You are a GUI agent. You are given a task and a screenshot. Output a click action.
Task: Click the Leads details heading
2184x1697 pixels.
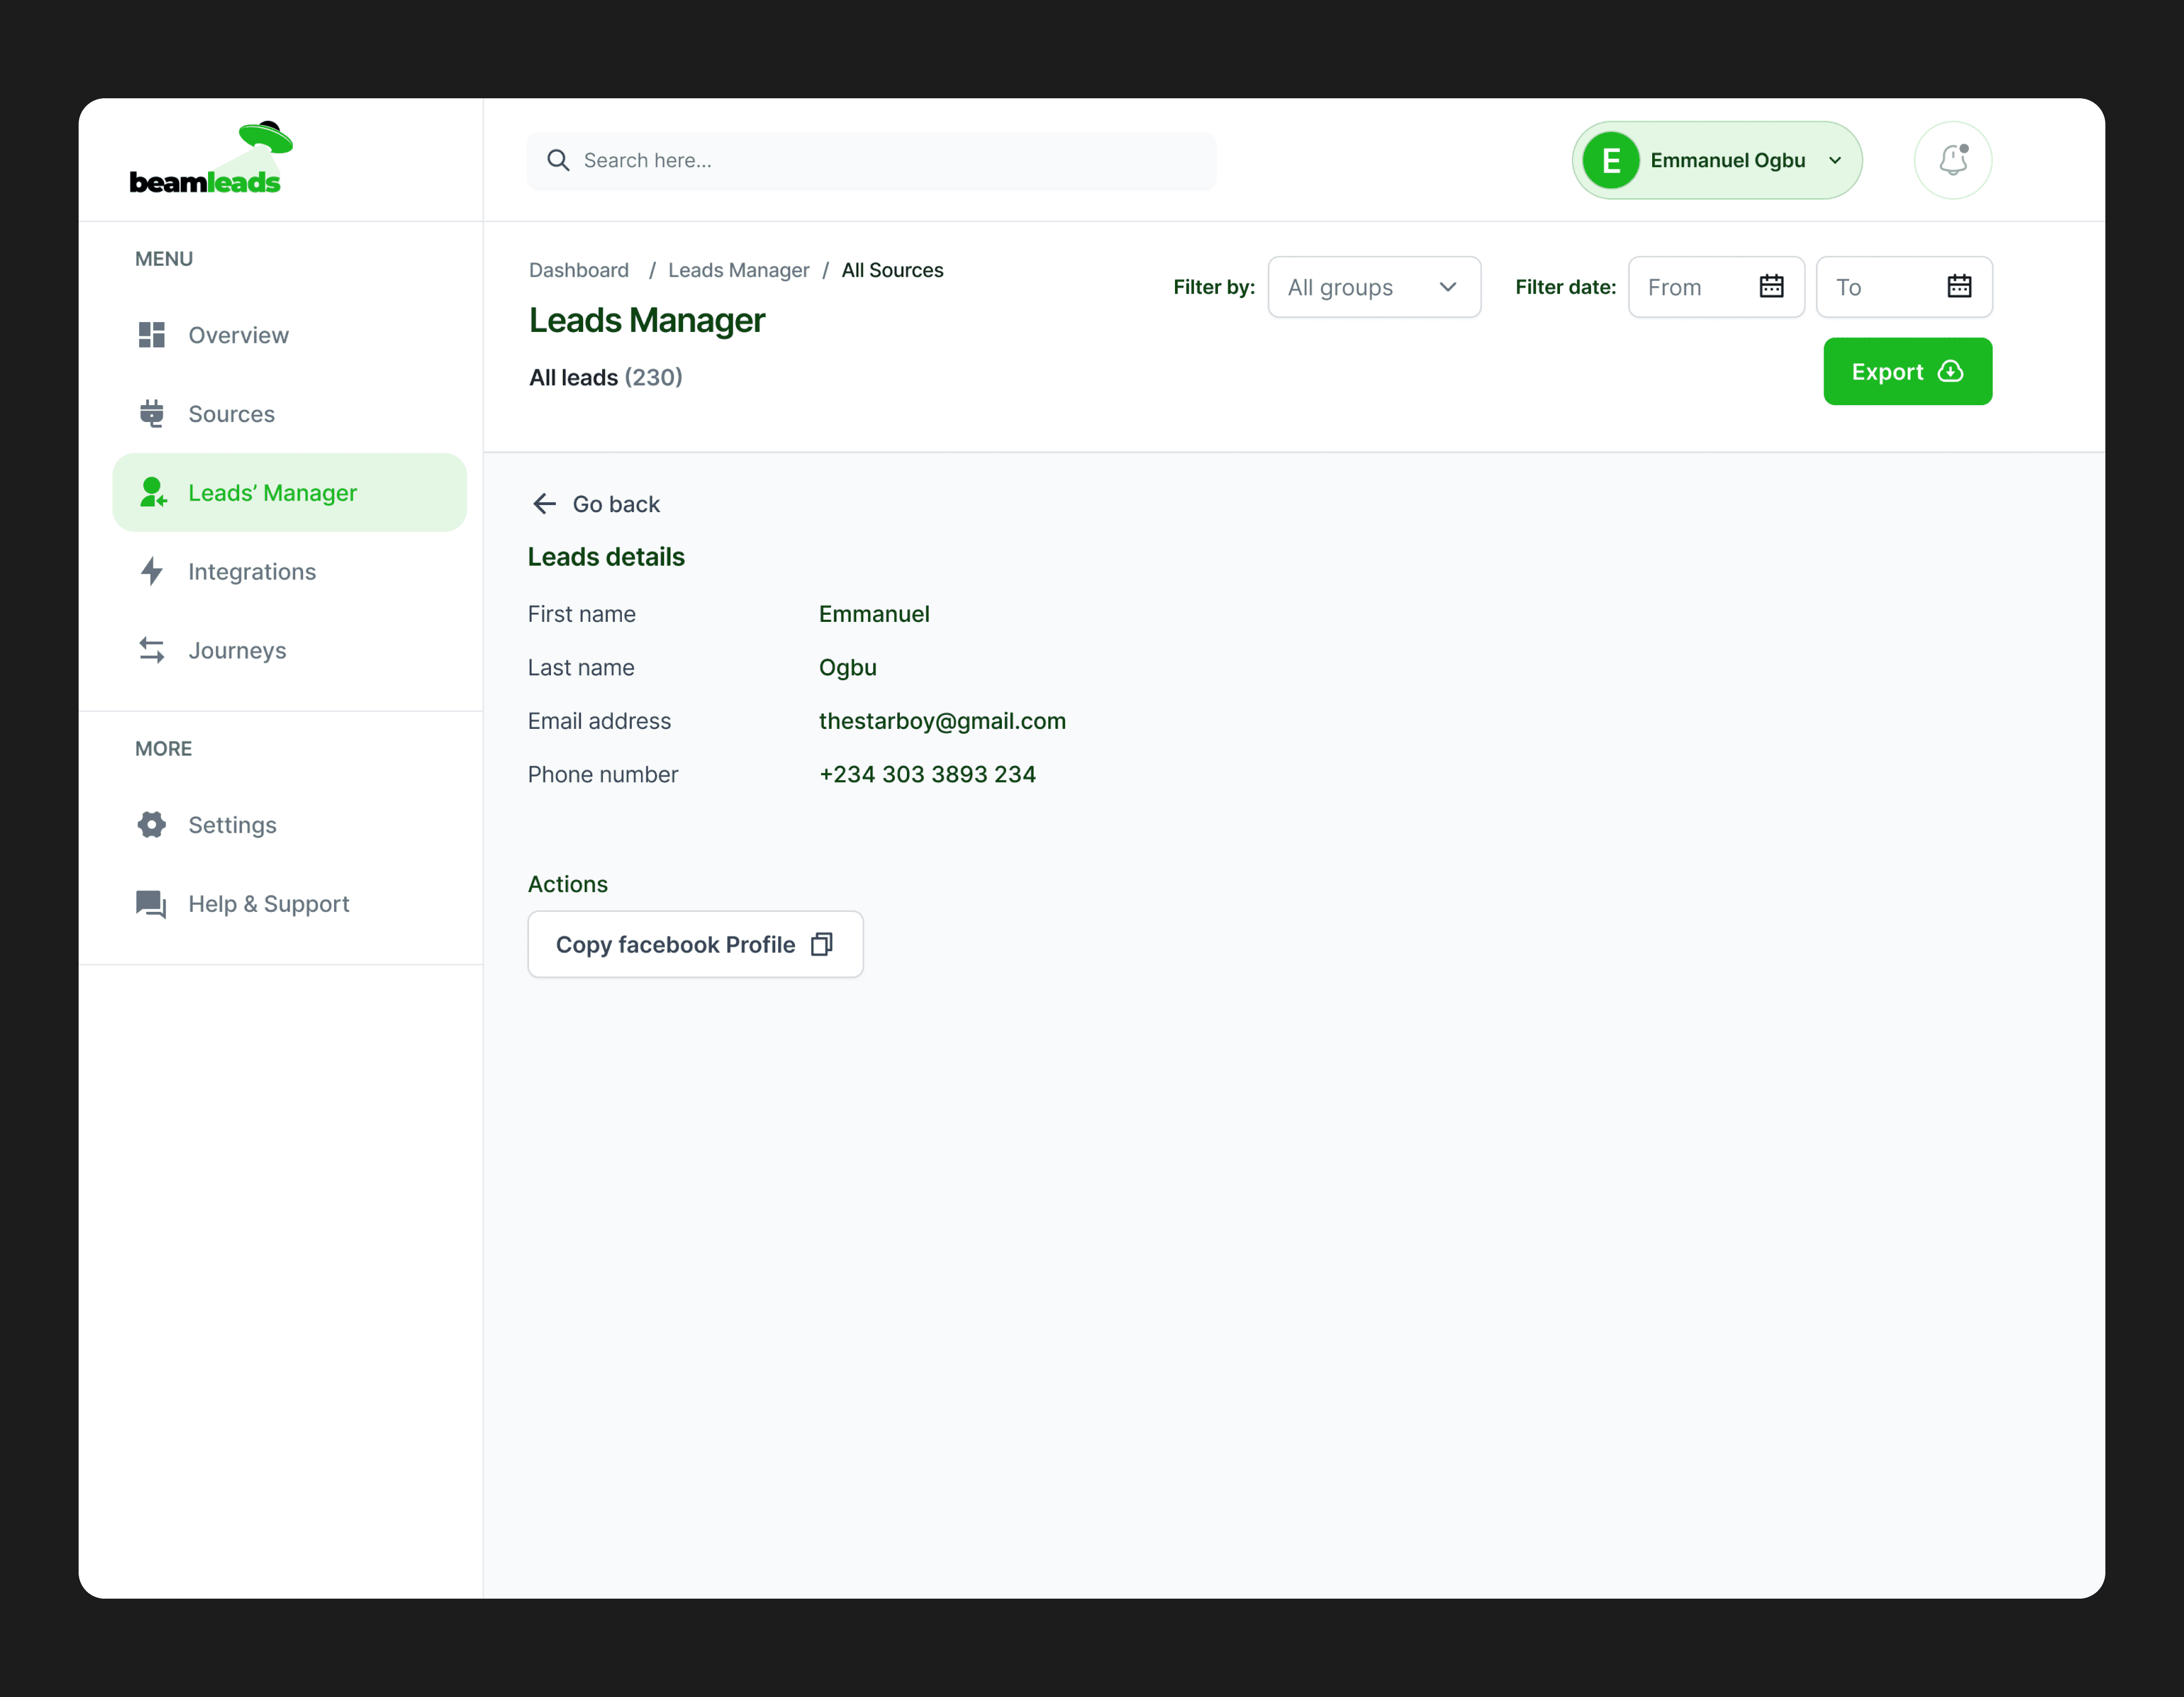(x=606, y=556)
